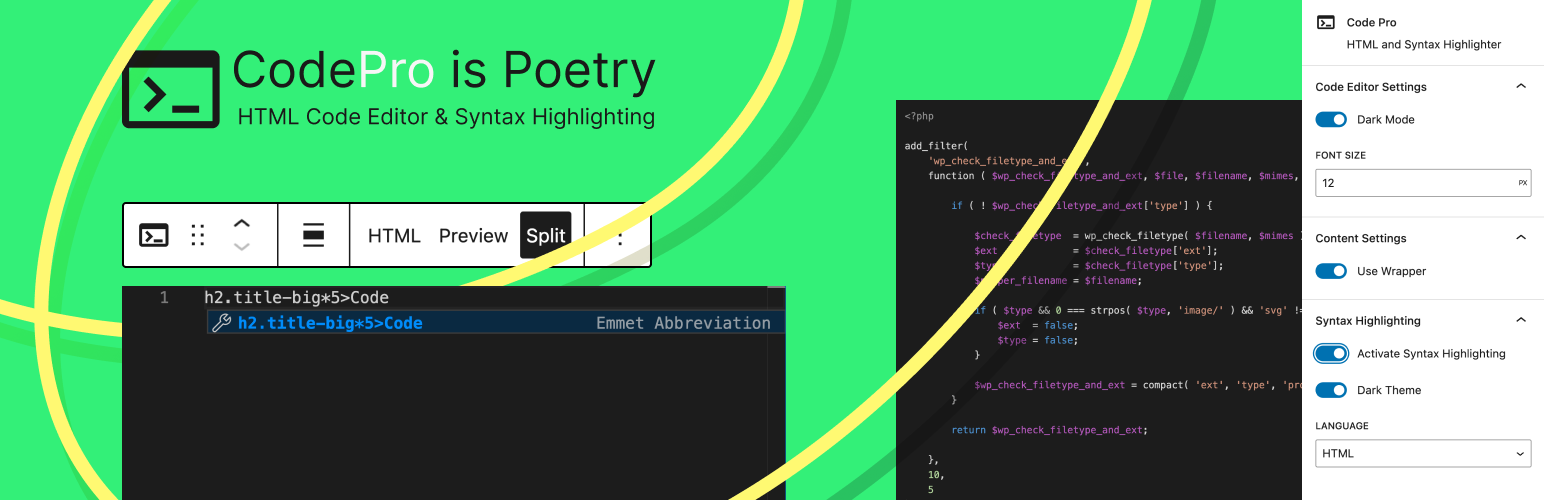
Task: Click 'HTML and Syntax Highlighter' description
Action: [x=1423, y=45]
